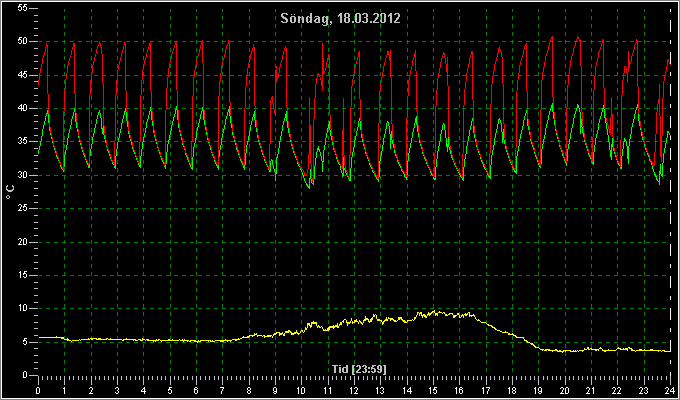The image size is (680, 400).
Task: Select hour 21 on the time axis
Action: 591,391
